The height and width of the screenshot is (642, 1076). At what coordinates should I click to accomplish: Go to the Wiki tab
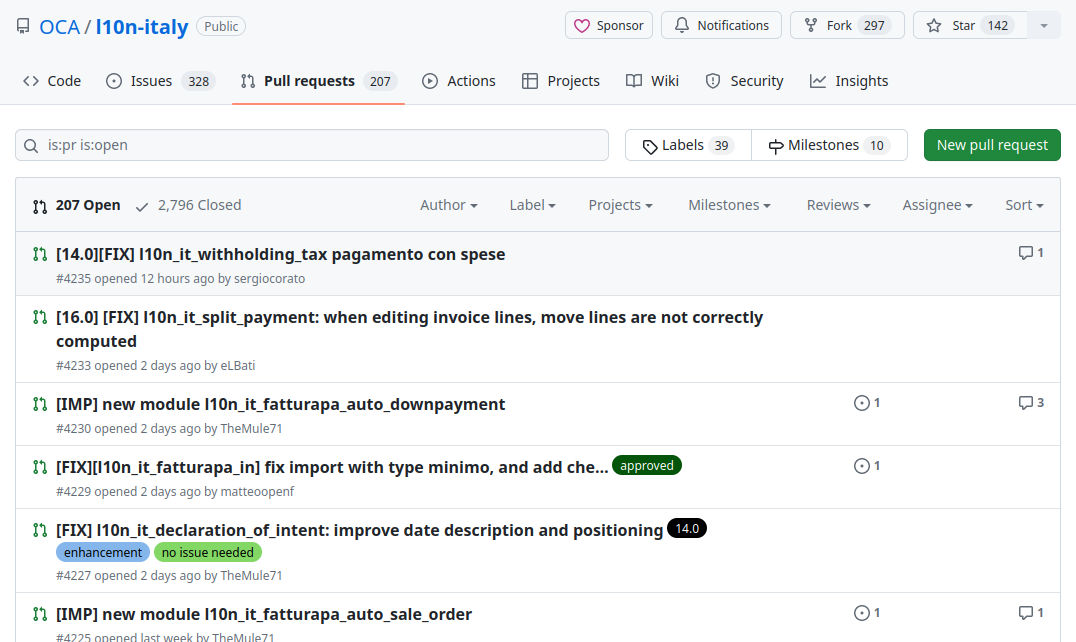coord(652,81)
